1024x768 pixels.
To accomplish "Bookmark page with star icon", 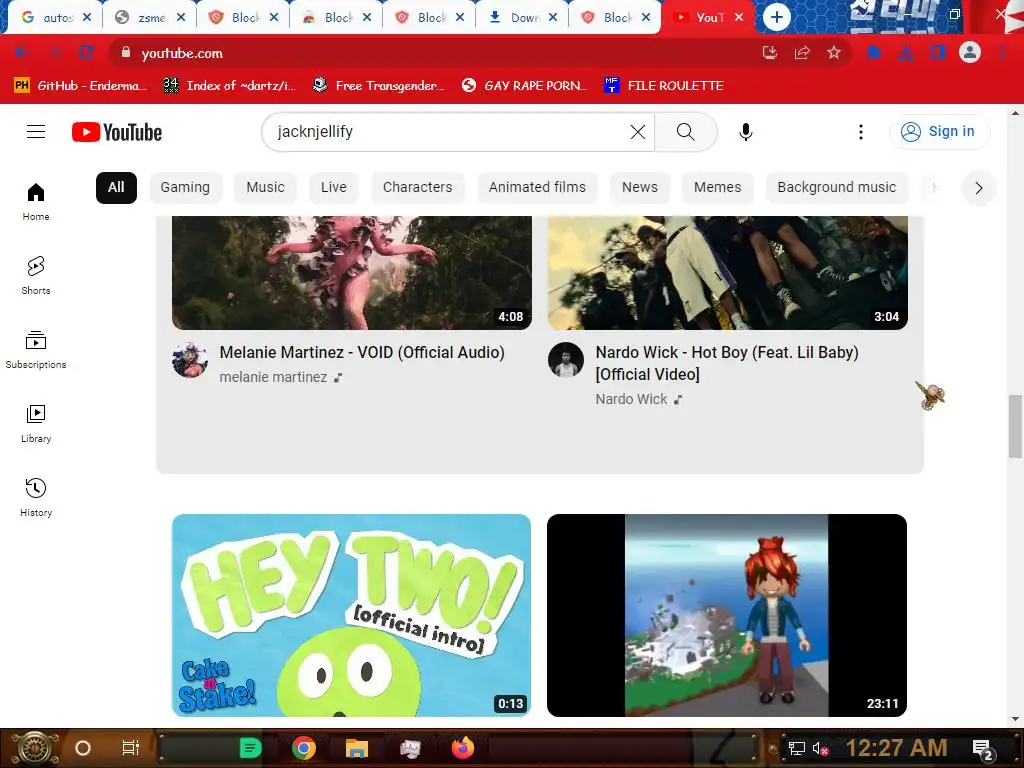I will 834,53.
